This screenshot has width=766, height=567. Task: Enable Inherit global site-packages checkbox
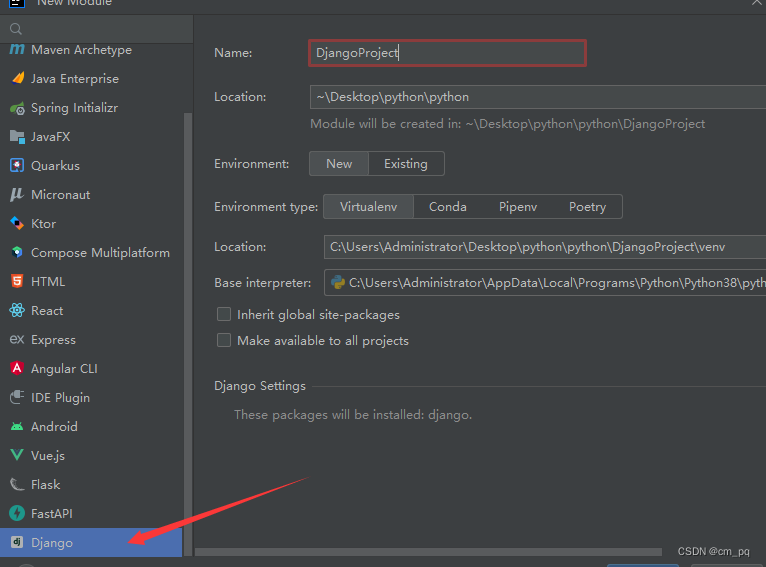(x=224, y=314)
